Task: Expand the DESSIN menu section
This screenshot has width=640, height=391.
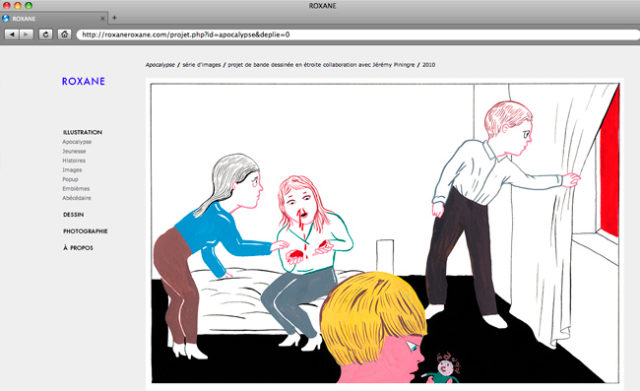Action: (x=73, y=214)
